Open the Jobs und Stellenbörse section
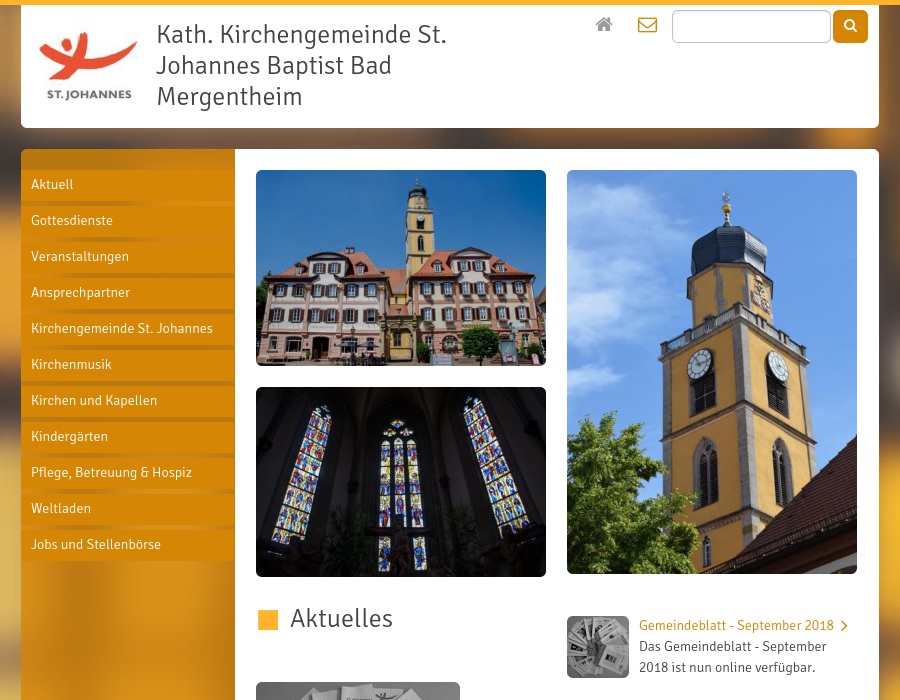The image size is (900, 700). click(x=96, y=544)
